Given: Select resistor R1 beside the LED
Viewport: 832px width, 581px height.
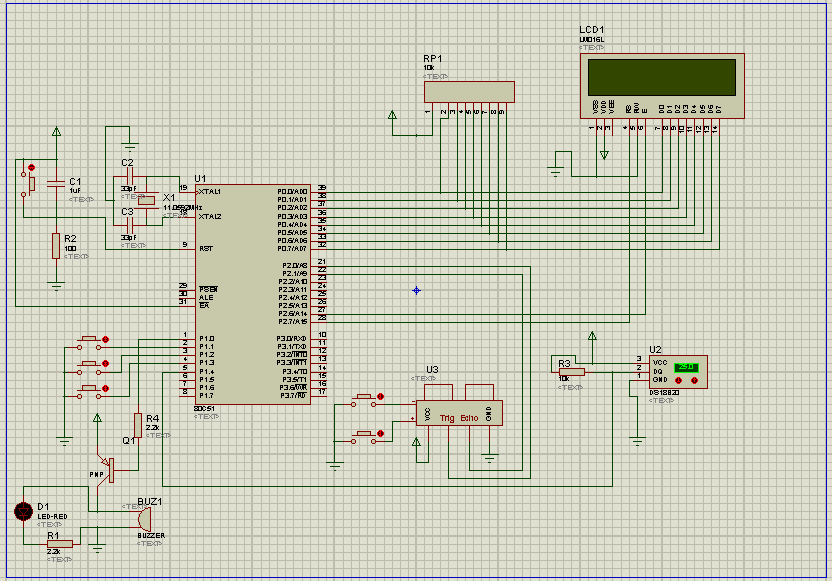Looking at the screenshot, I should (60, 544).
